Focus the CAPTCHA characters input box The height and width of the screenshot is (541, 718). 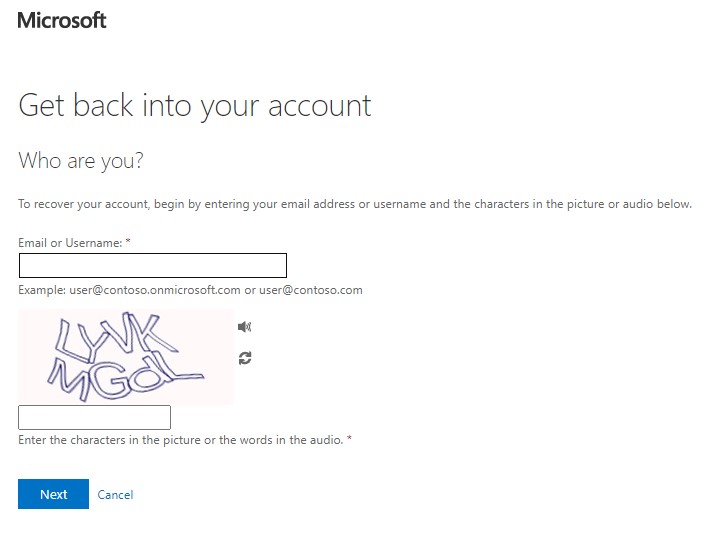tap(94, 417)
